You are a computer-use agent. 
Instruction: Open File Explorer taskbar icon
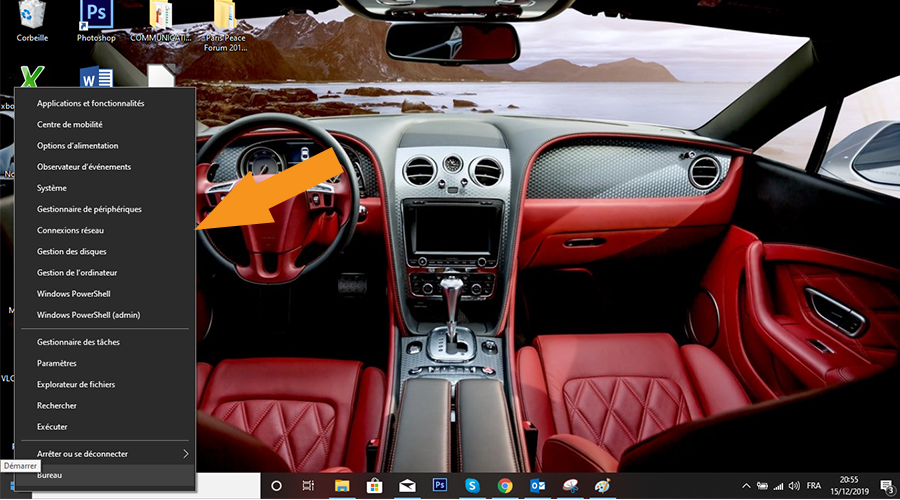click(342, 486)
